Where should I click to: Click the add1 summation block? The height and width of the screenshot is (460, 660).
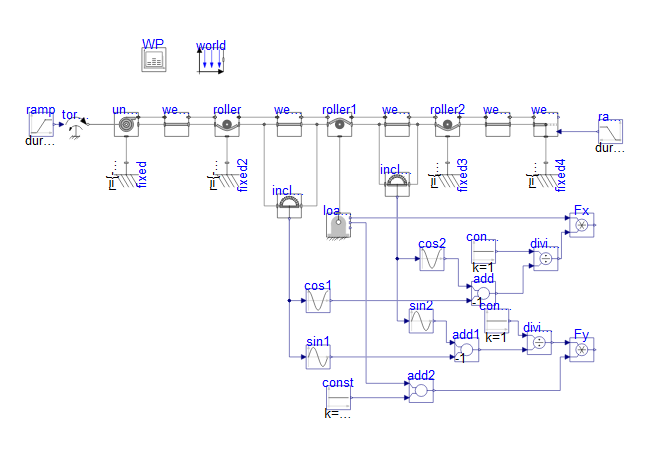pos(465,351)
